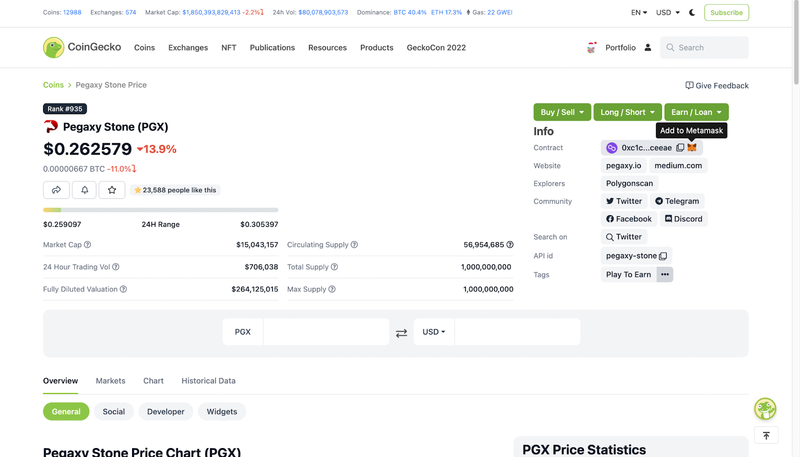Click the Search input box
Screen dimensions: 800x457
click(704, 47)
